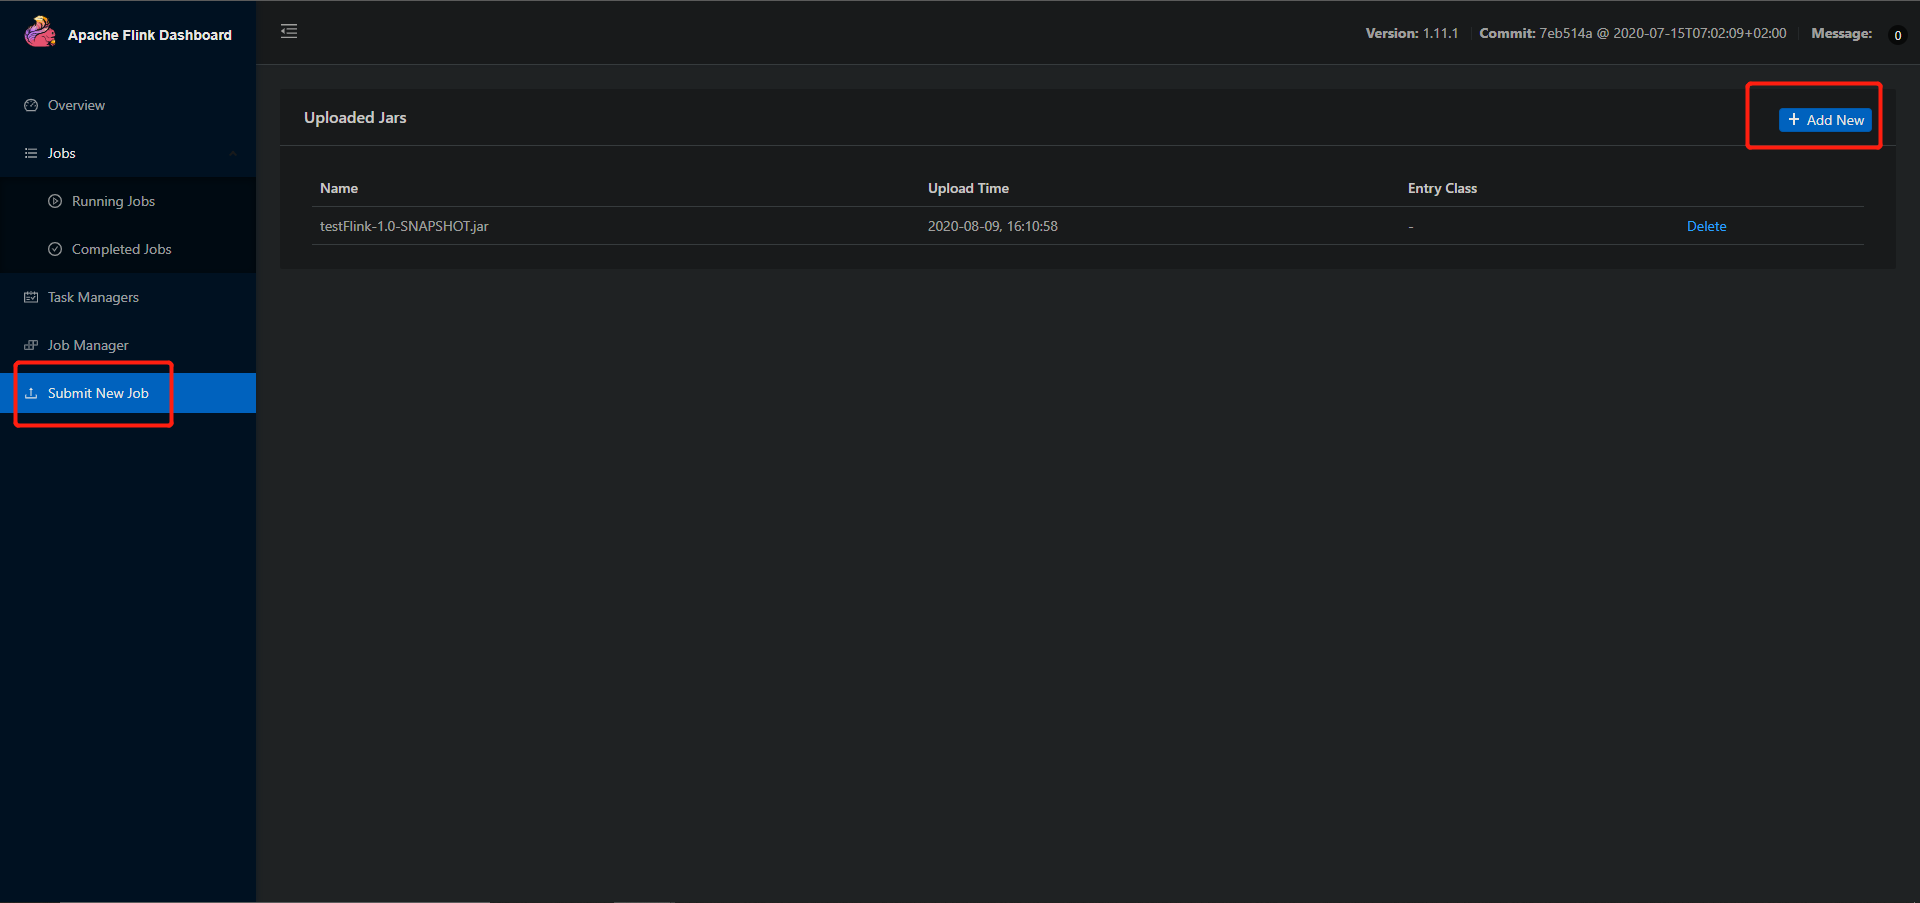Open the Overview page

[128, 105]
